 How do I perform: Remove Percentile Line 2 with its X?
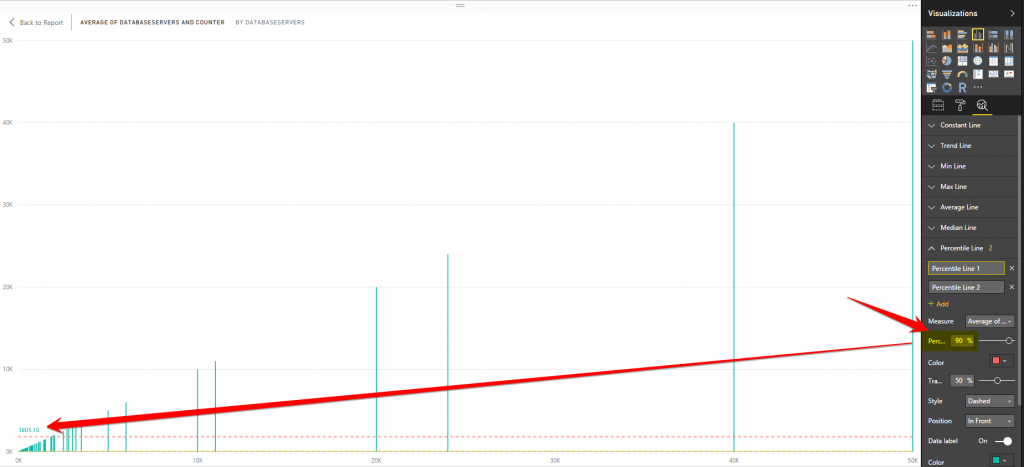(x=1012, y=287)
